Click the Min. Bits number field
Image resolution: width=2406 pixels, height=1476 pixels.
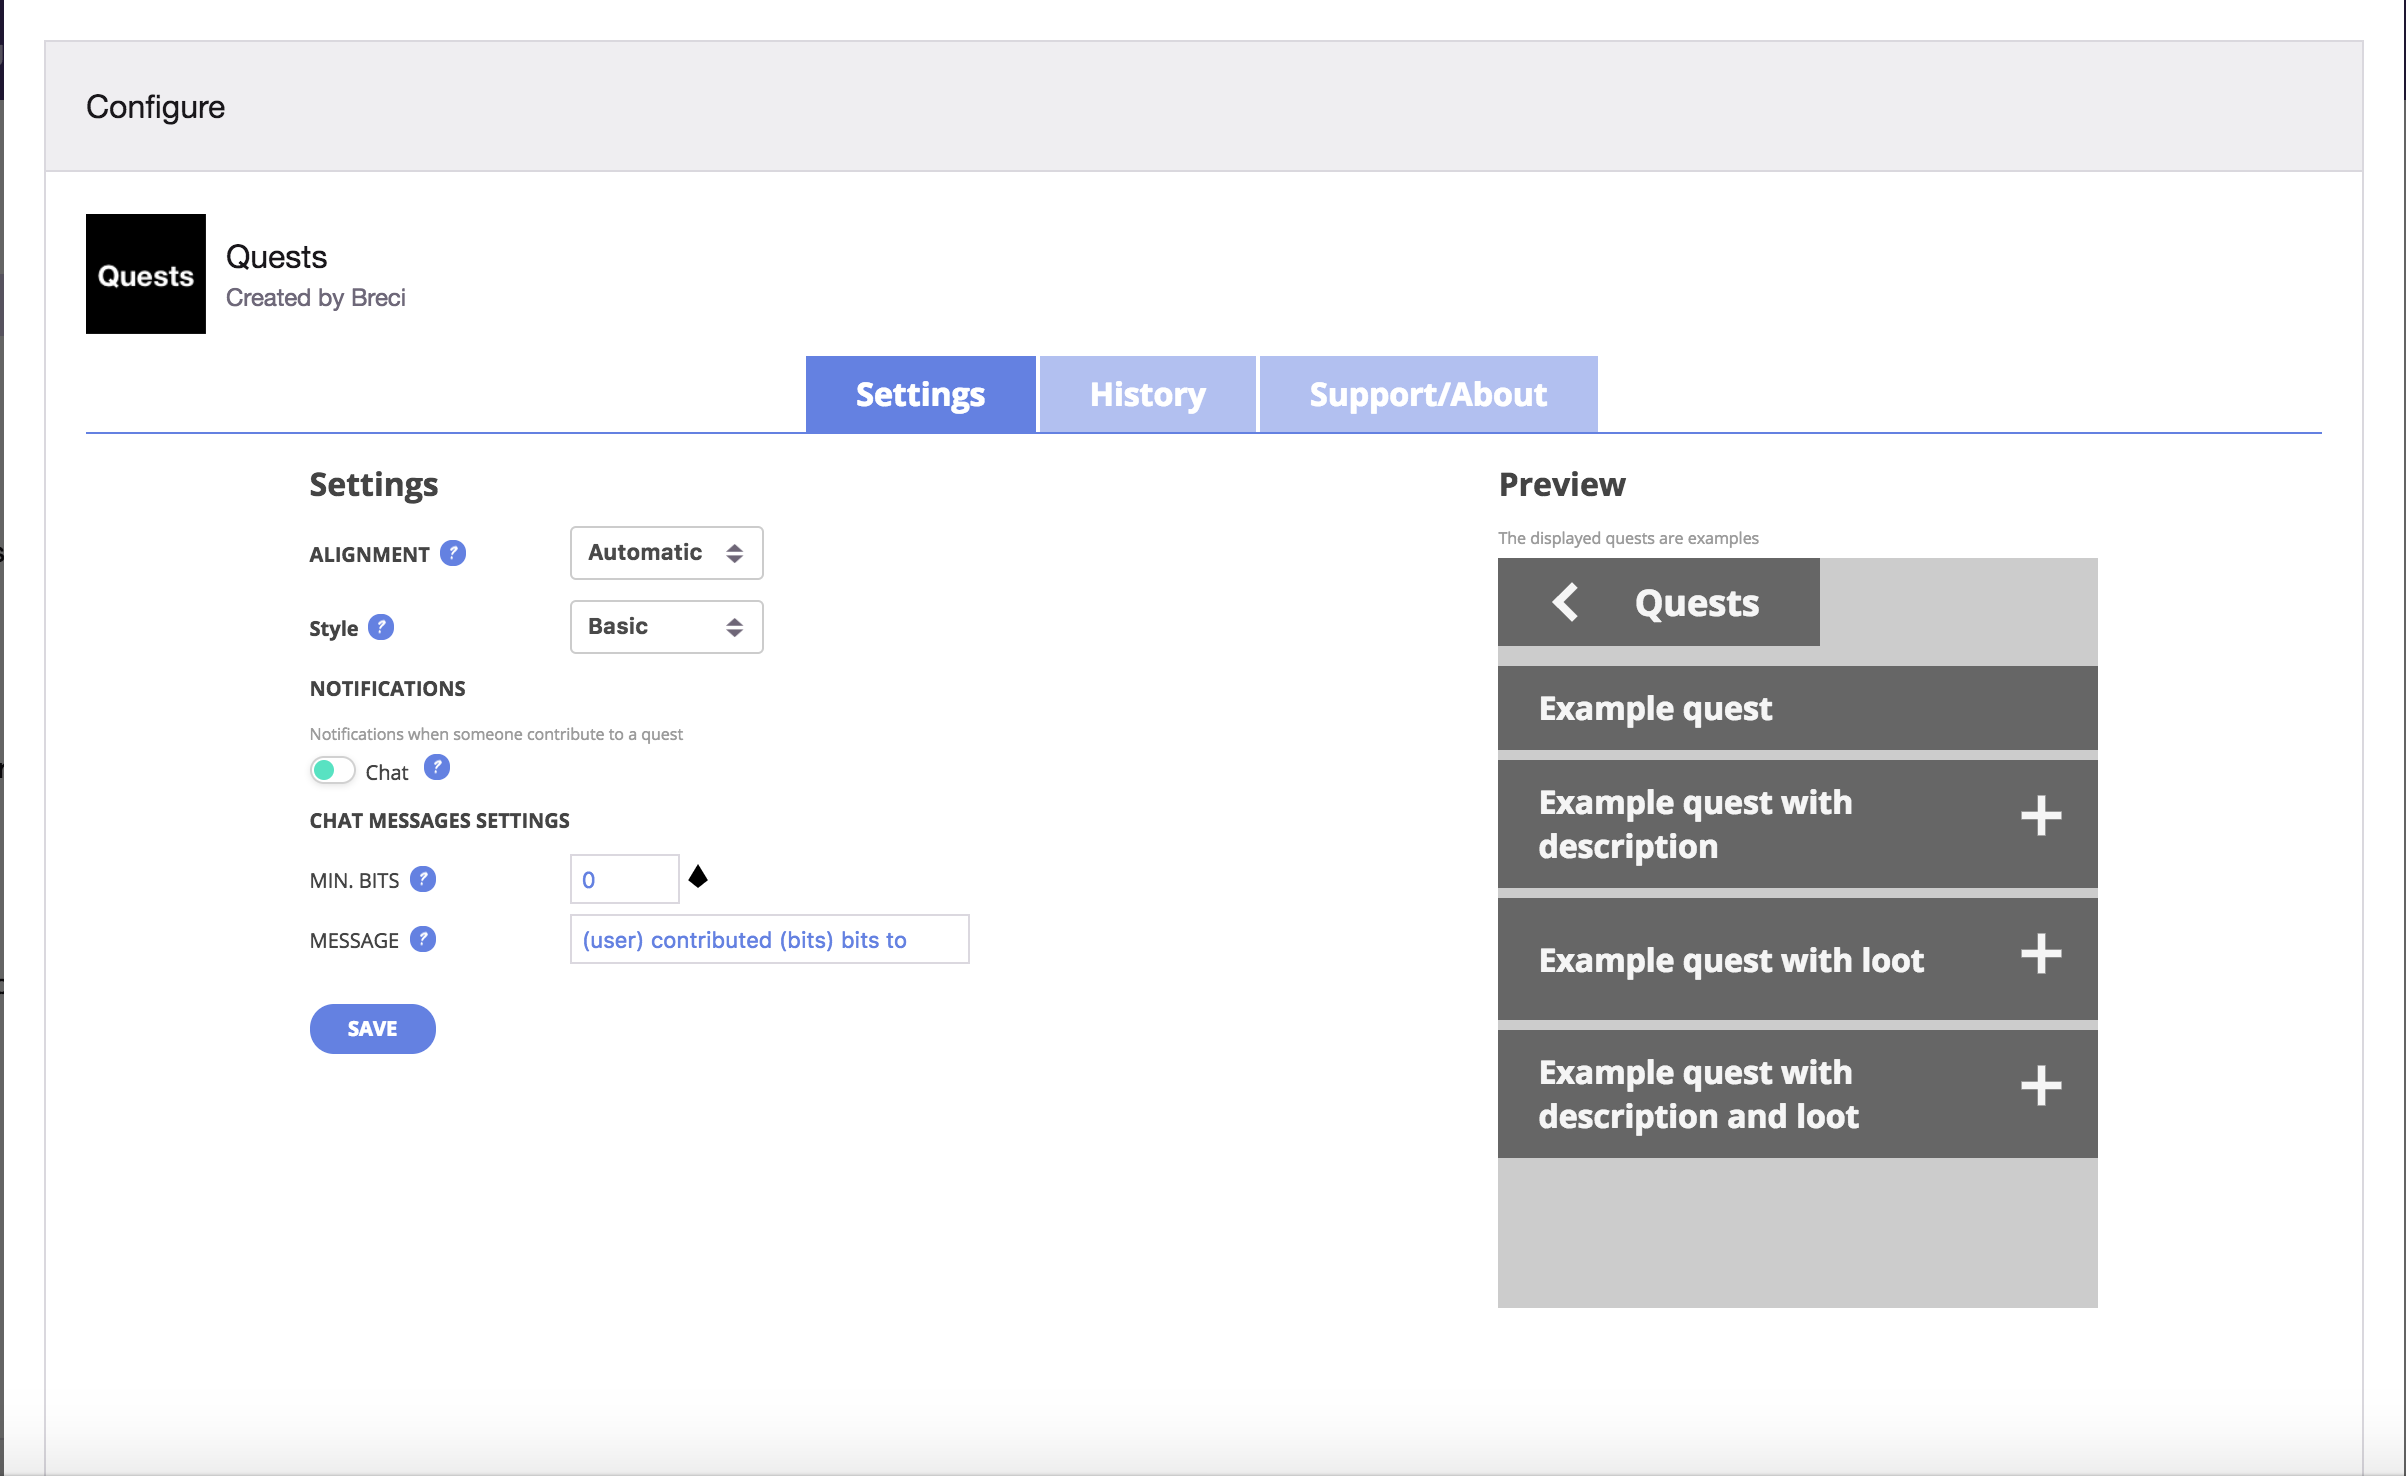click(624, 879)
